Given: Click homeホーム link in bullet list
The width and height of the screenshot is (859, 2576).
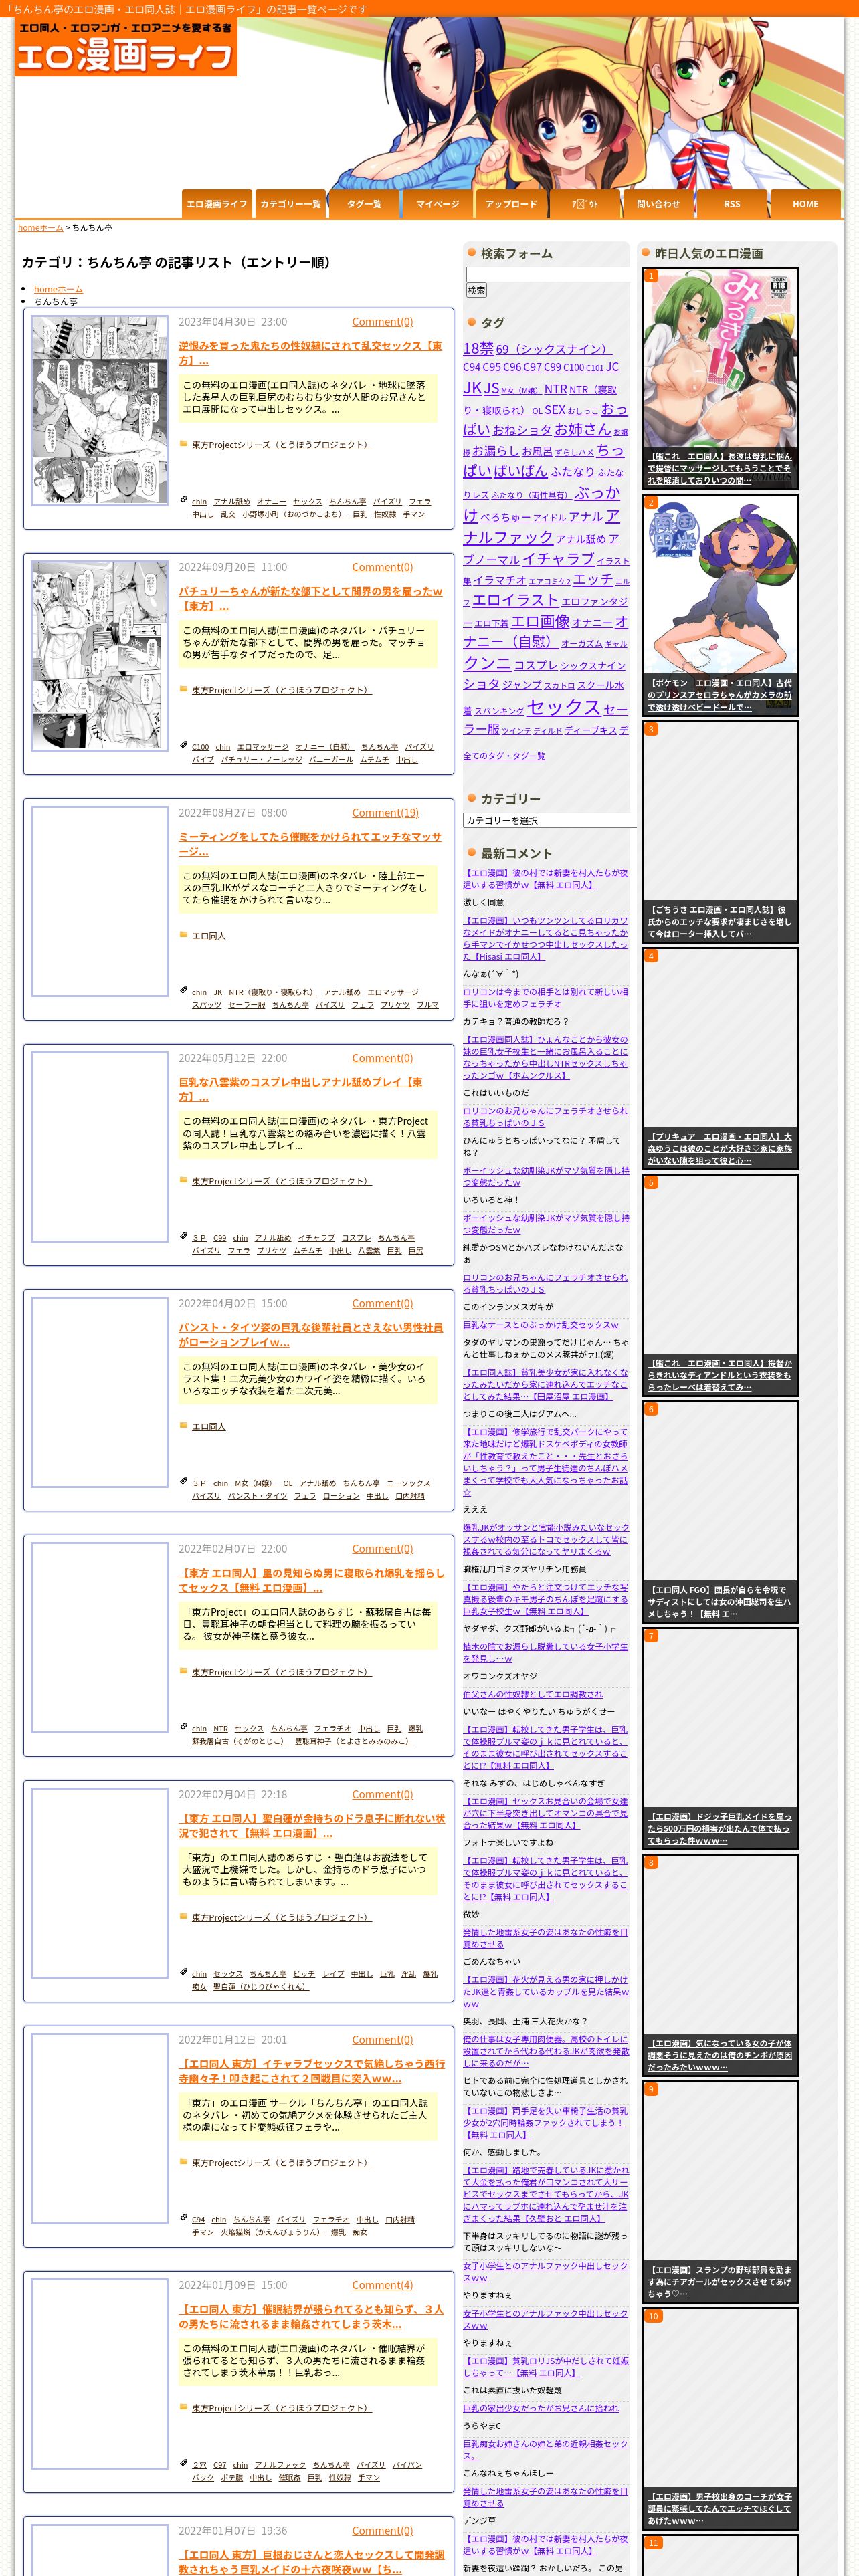Looking at the screenshot, I should click(58, 289).
